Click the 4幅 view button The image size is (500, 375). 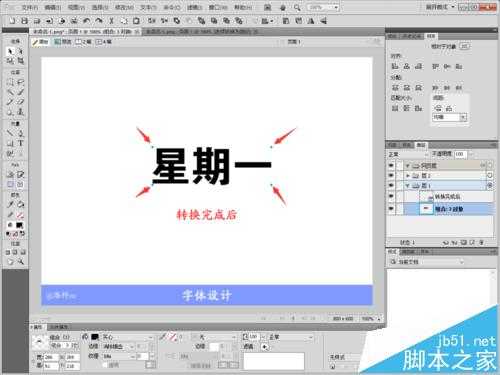coord(104,42)
